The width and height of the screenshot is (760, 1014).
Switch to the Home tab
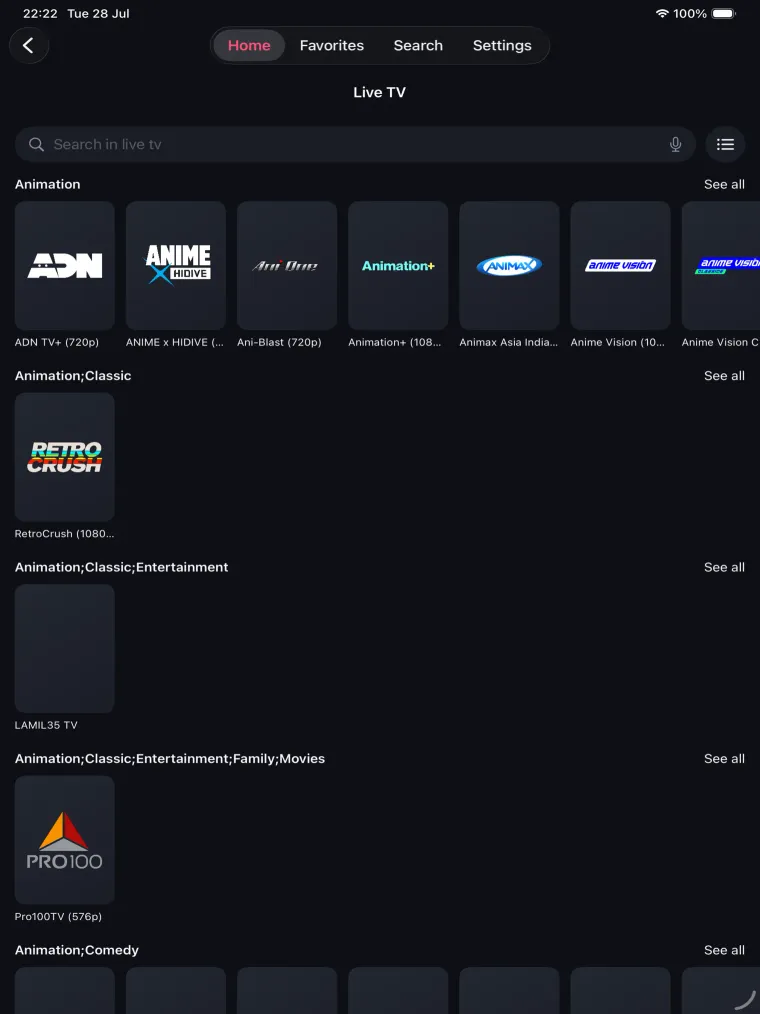click(x=249, y=45)
